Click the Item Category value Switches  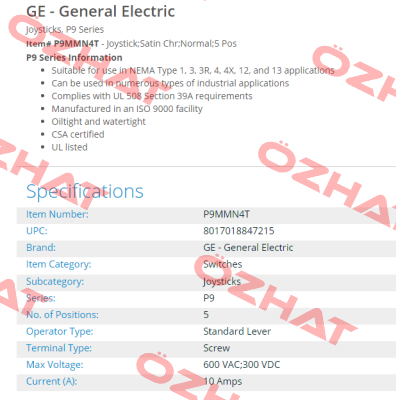[223, 264]
